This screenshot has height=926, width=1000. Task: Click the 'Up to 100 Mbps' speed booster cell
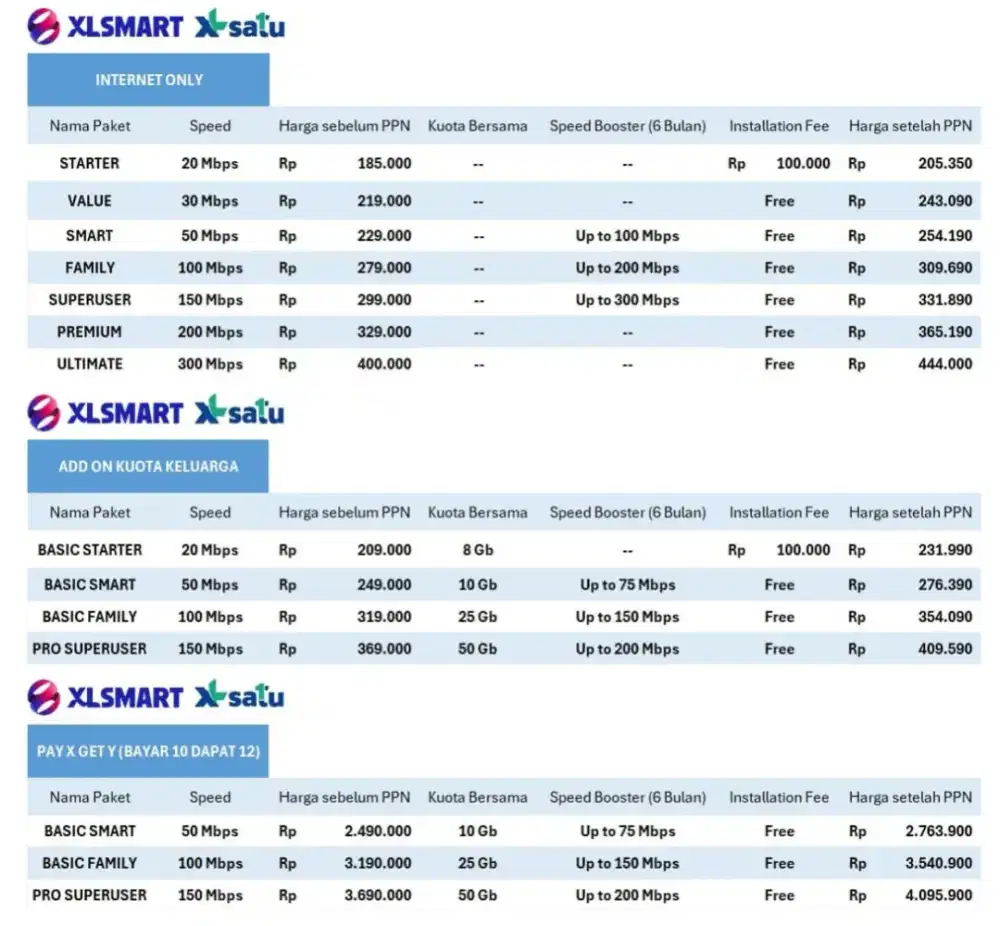627,236
